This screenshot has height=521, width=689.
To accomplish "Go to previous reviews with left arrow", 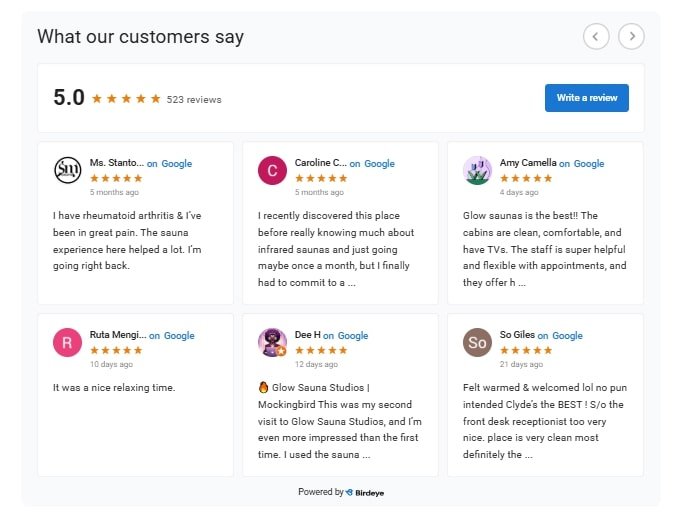I will (x=596, y=37).
